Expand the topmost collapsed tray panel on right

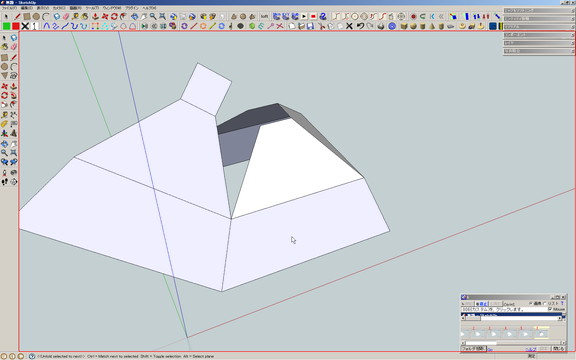coord(539,11)
